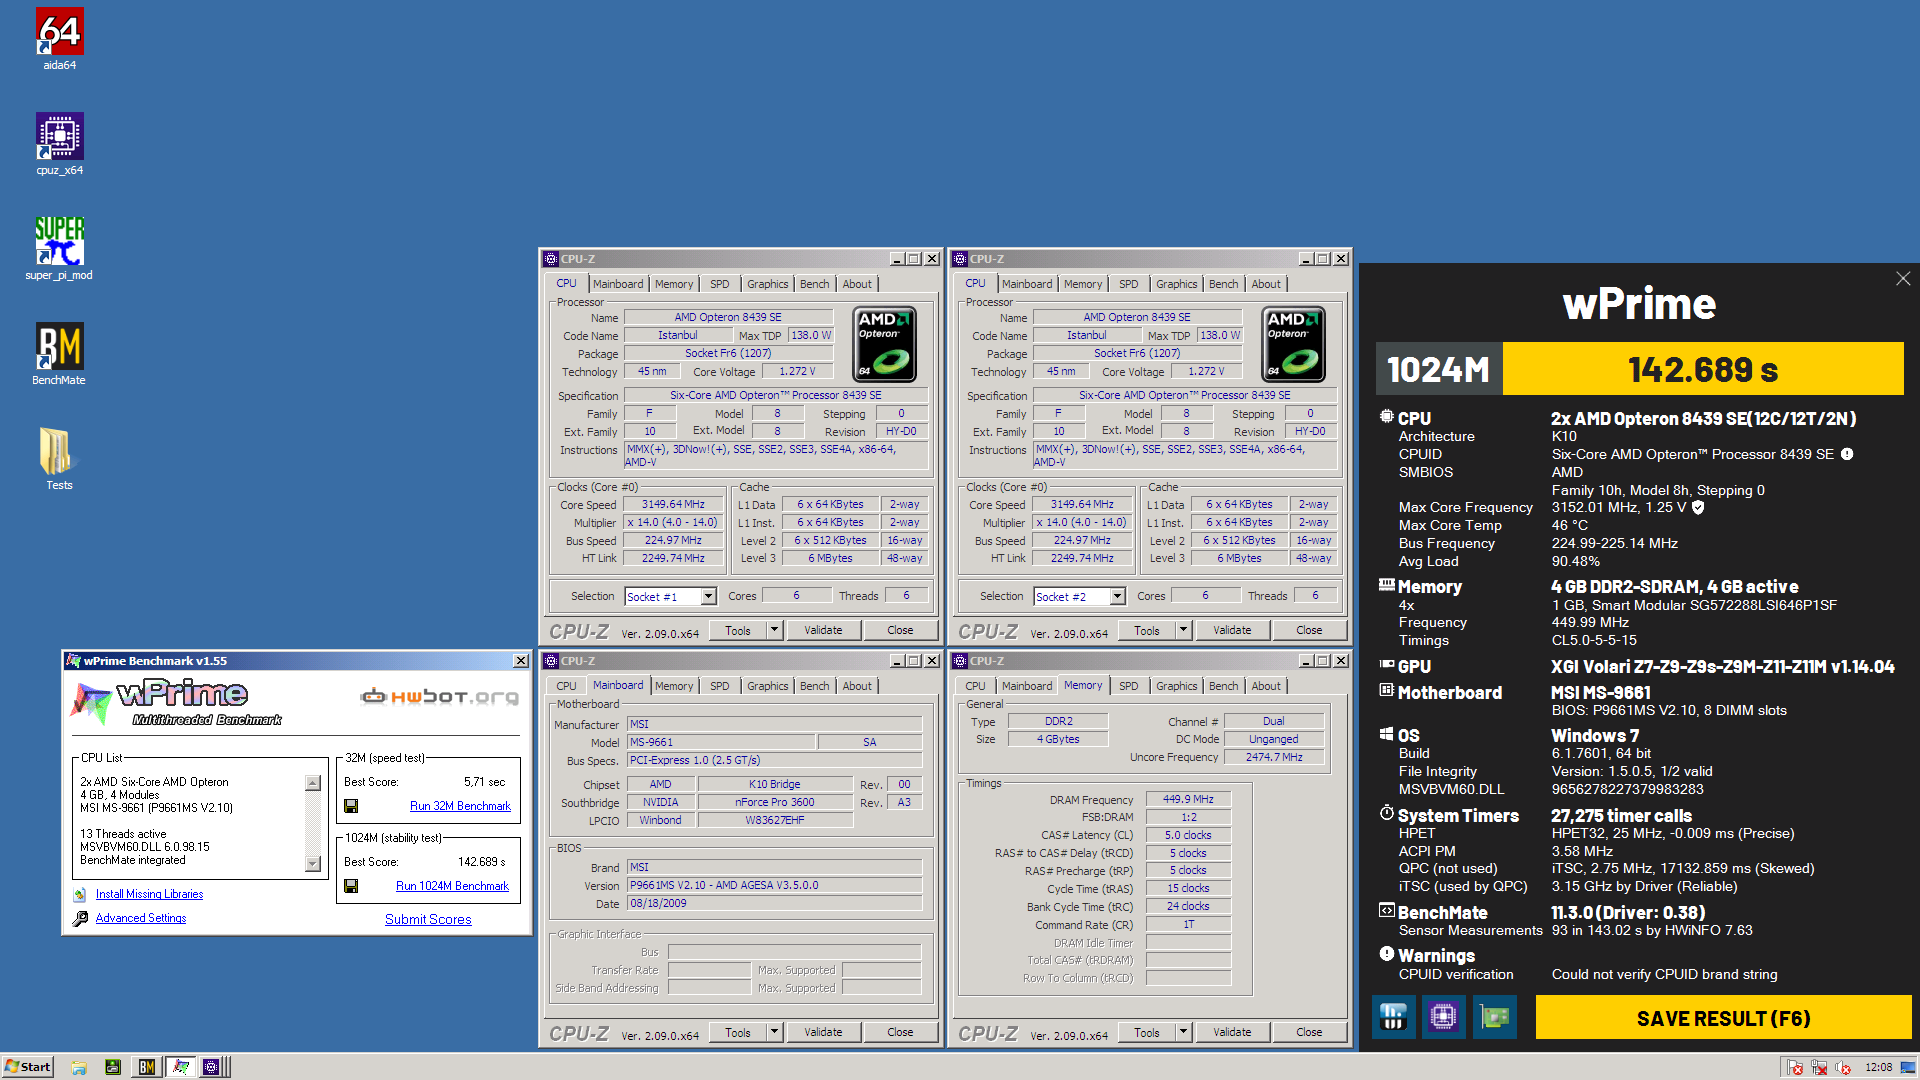Open the Memory tab in the Socket #1 CPU-Z window
Viewport: 1920px width, 1080px height.
pyautogui.click(x=674, y=284)
